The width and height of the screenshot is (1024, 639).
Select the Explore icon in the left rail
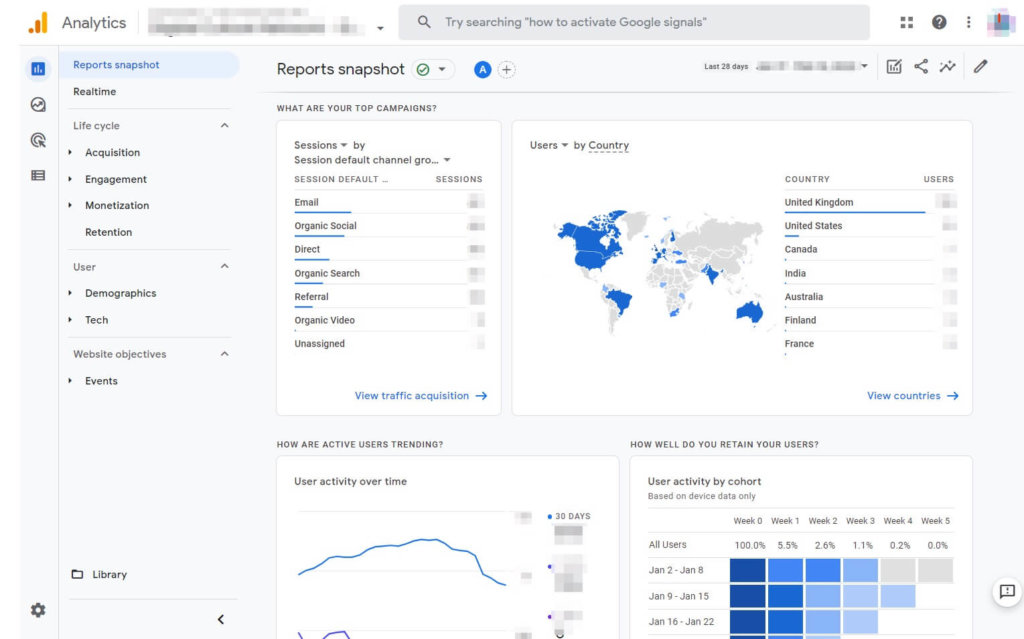[38, 104]
